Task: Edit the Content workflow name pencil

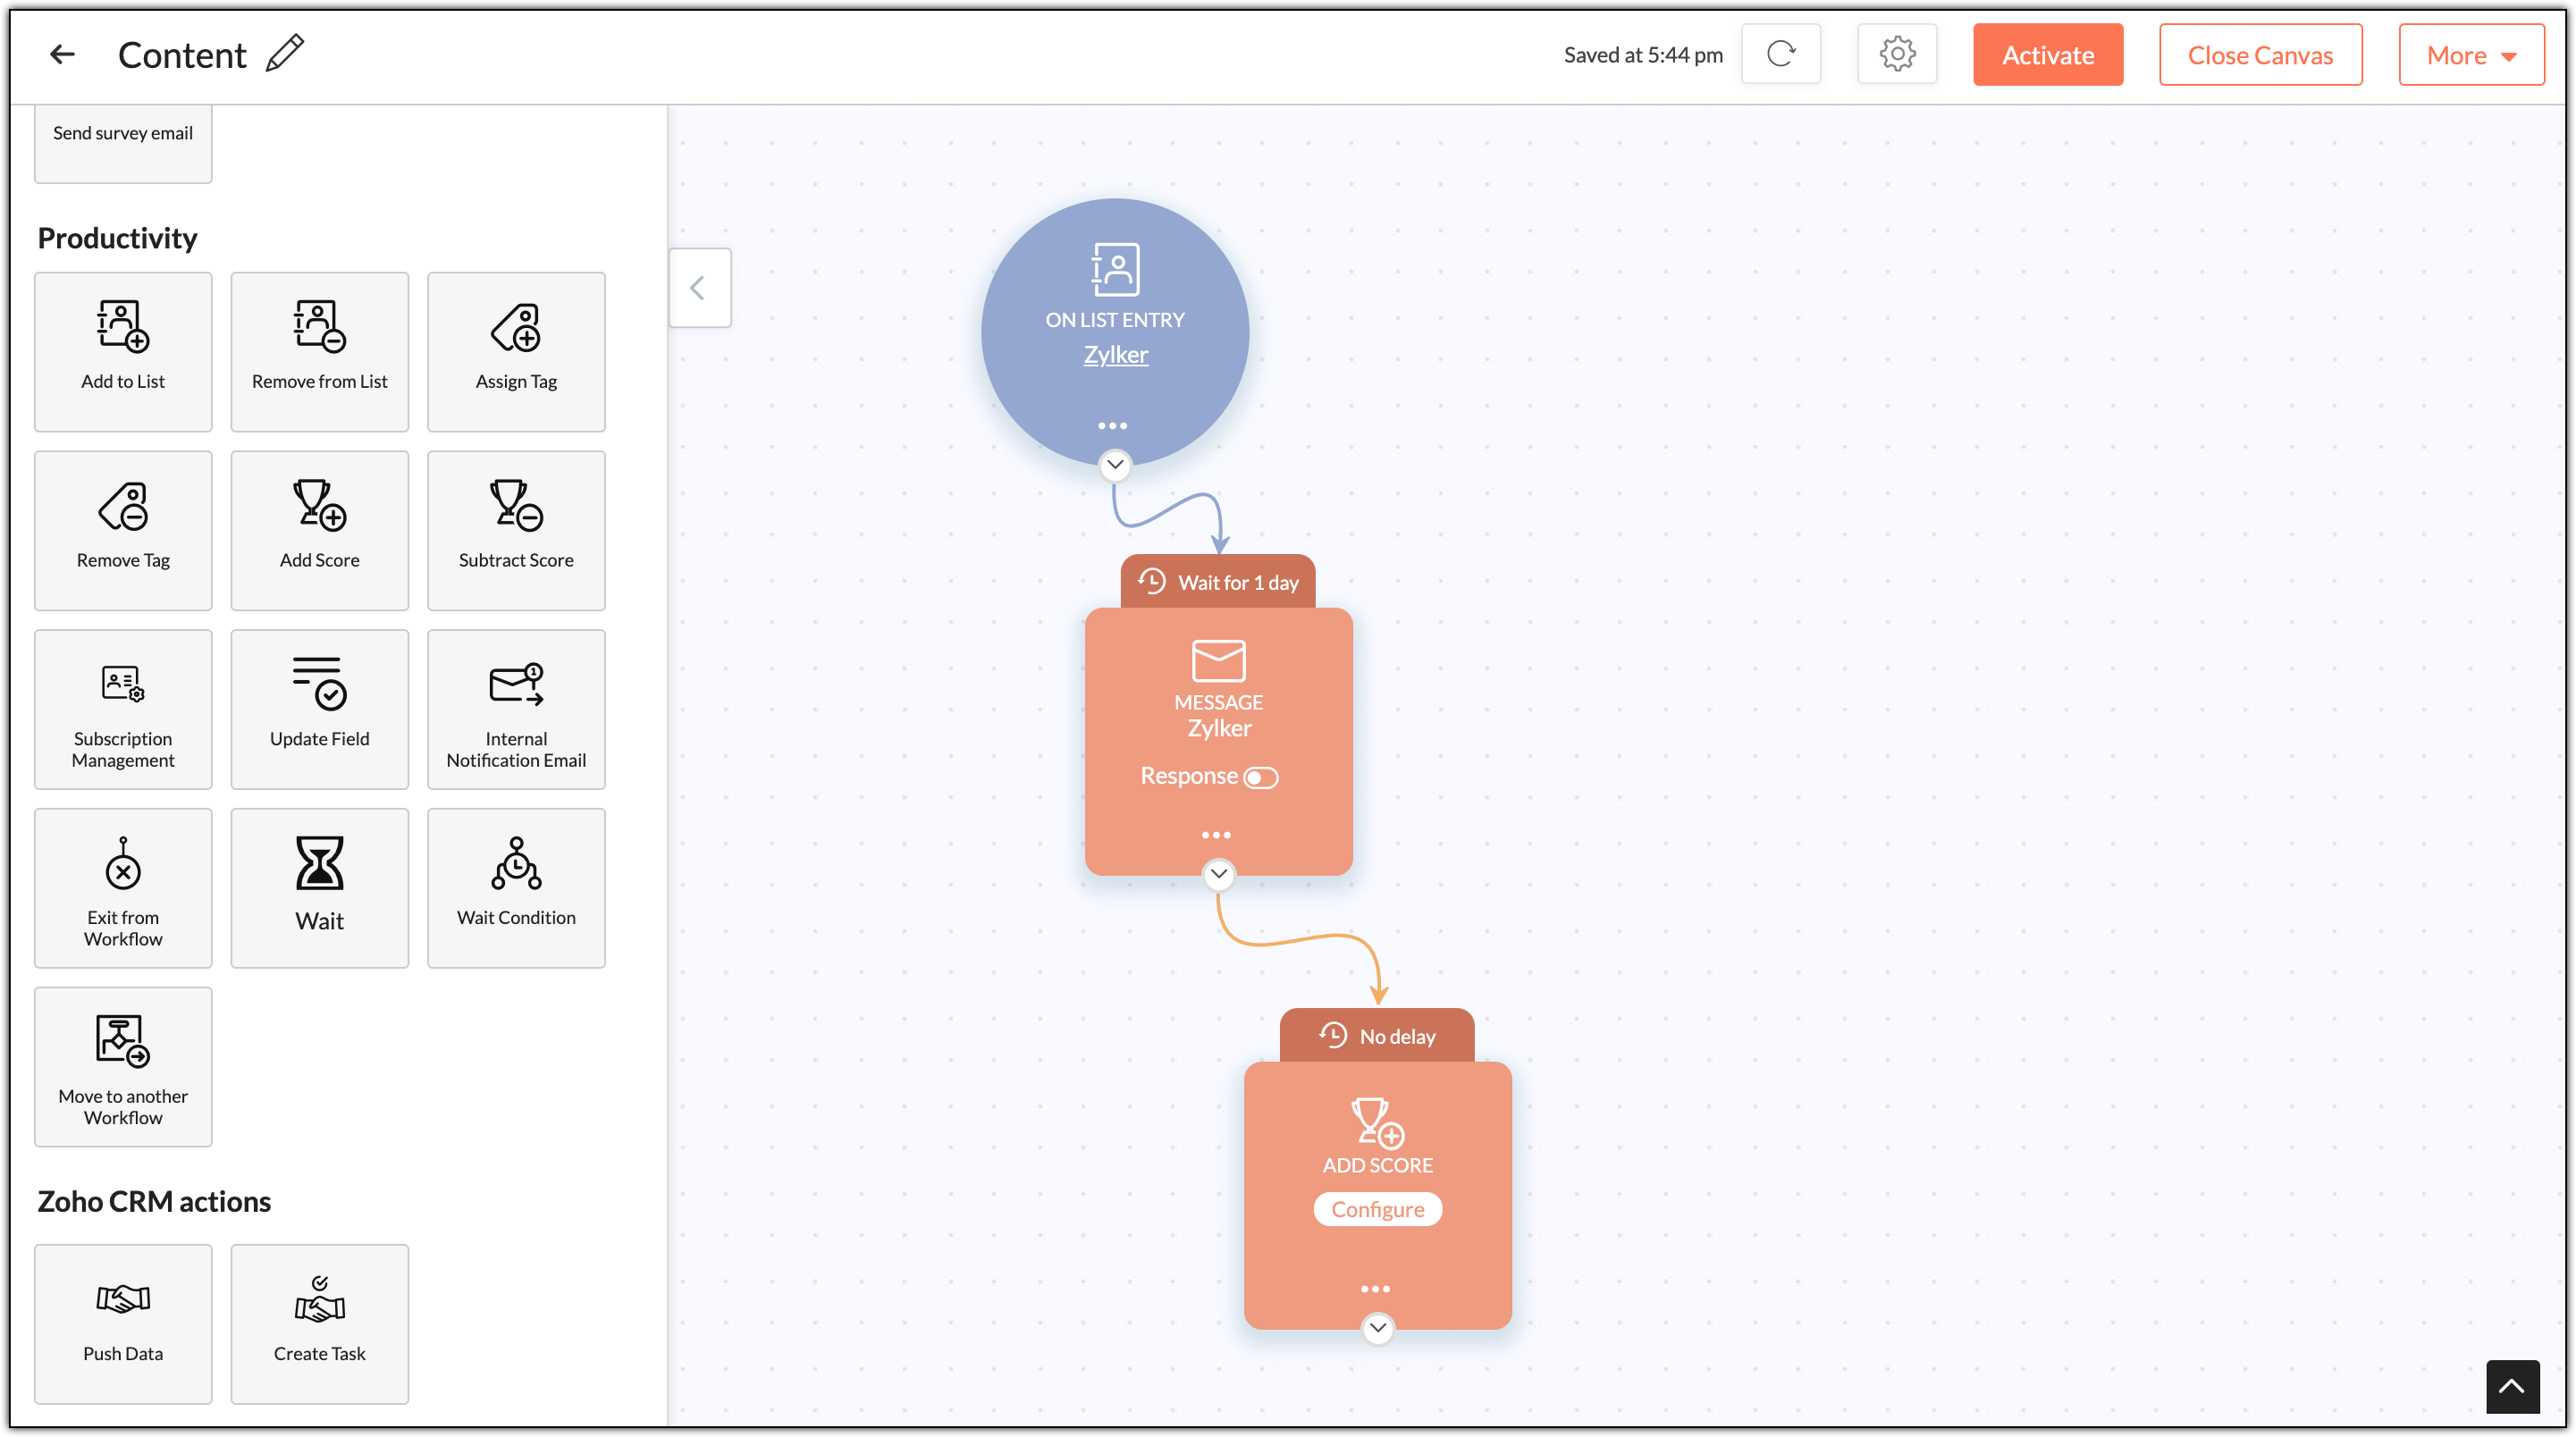Action: point(286,53)
